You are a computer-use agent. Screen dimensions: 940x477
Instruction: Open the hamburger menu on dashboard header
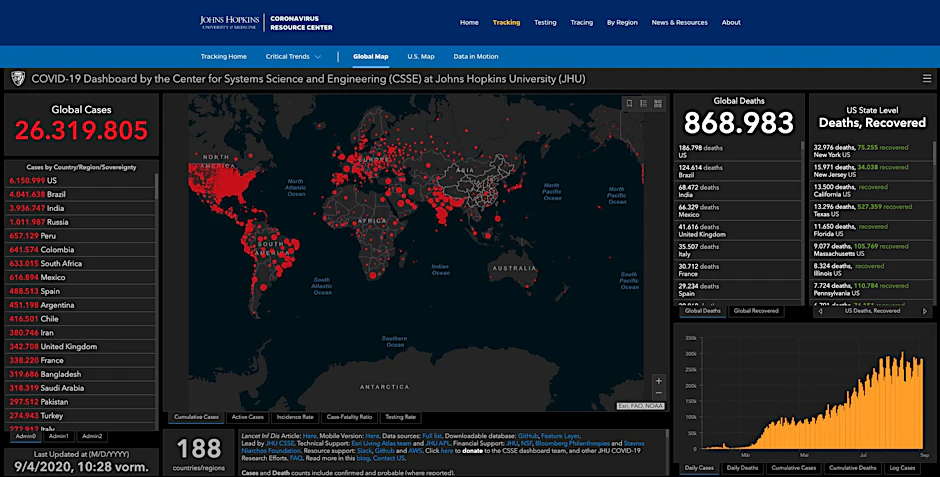tap(927, 79)
